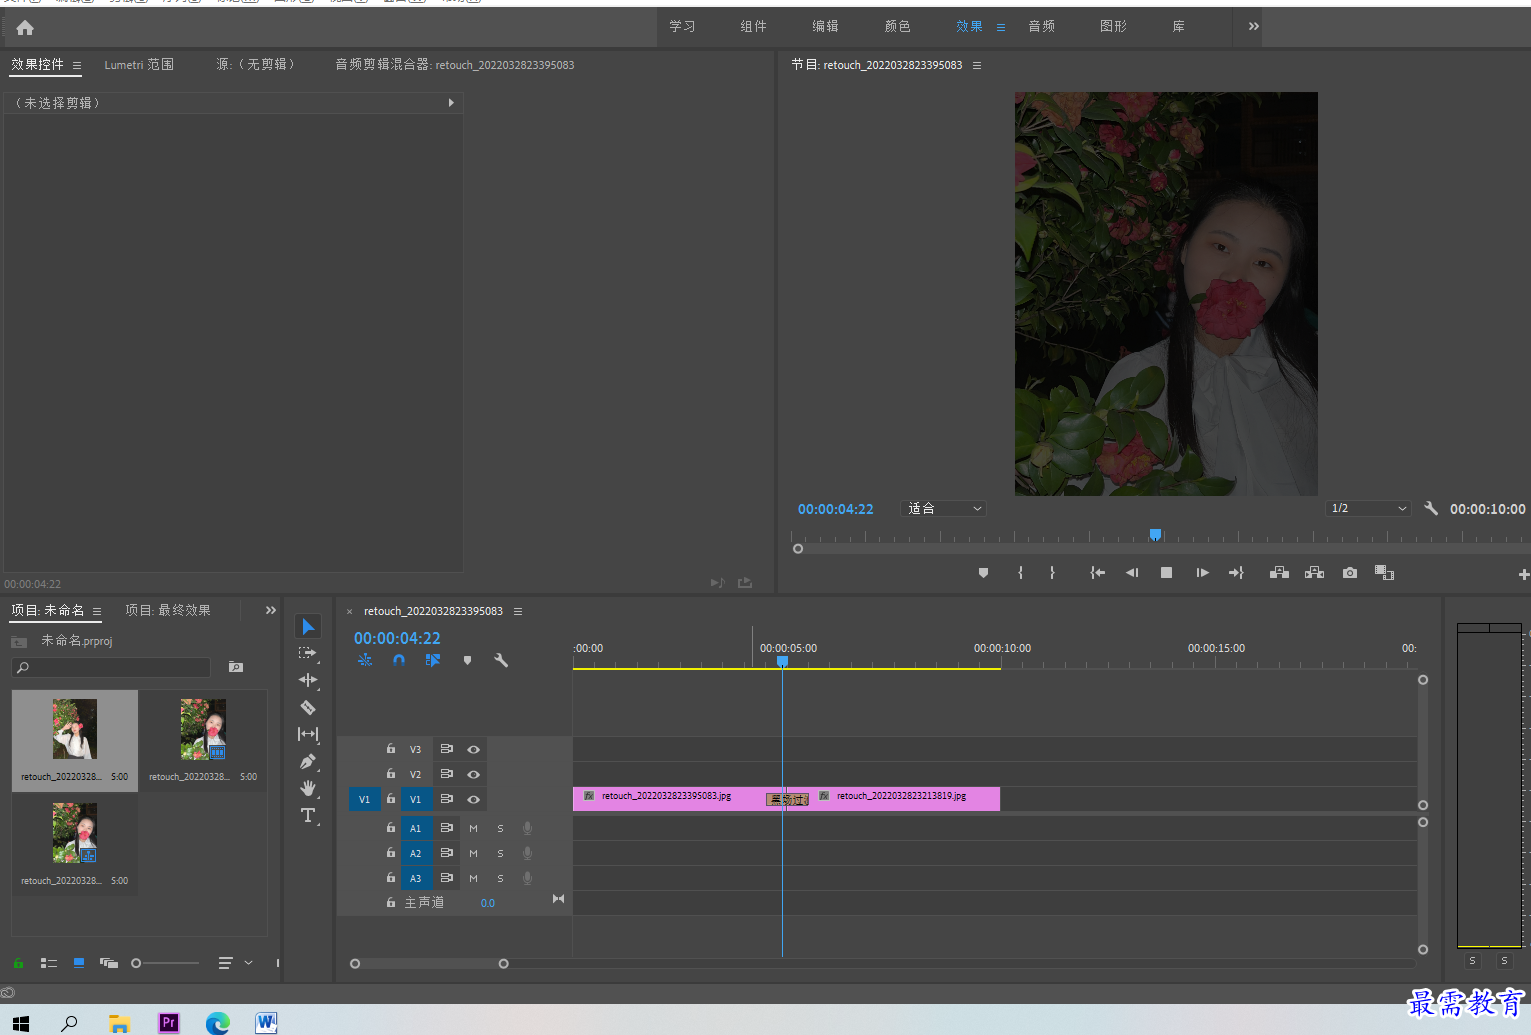Toggle sync lock on A3

tap(447, 878)
